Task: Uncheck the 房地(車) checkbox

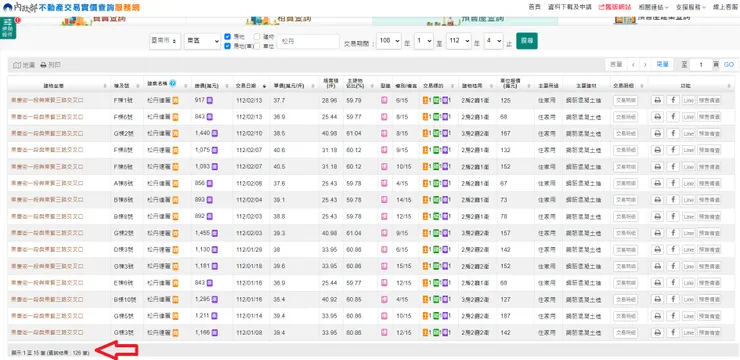Action: pos(227,46)
